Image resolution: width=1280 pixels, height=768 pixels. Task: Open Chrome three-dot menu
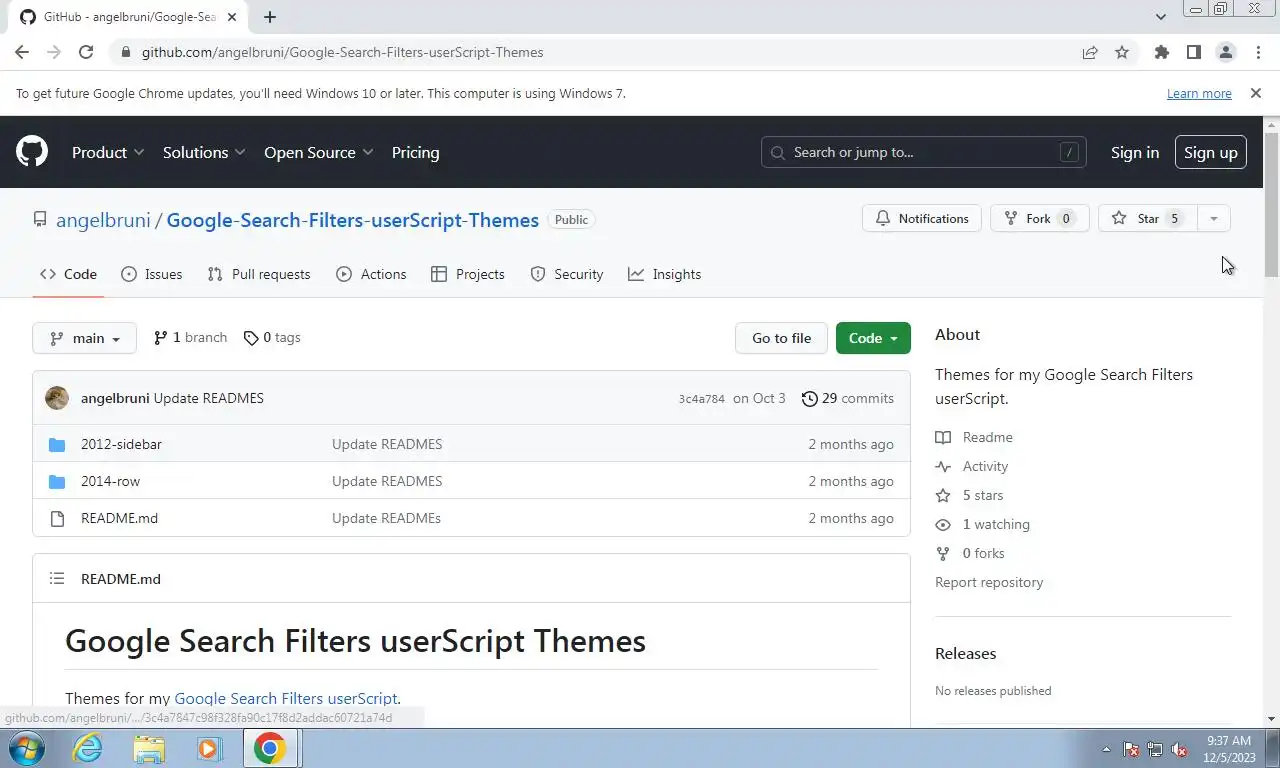point(1256,52)
